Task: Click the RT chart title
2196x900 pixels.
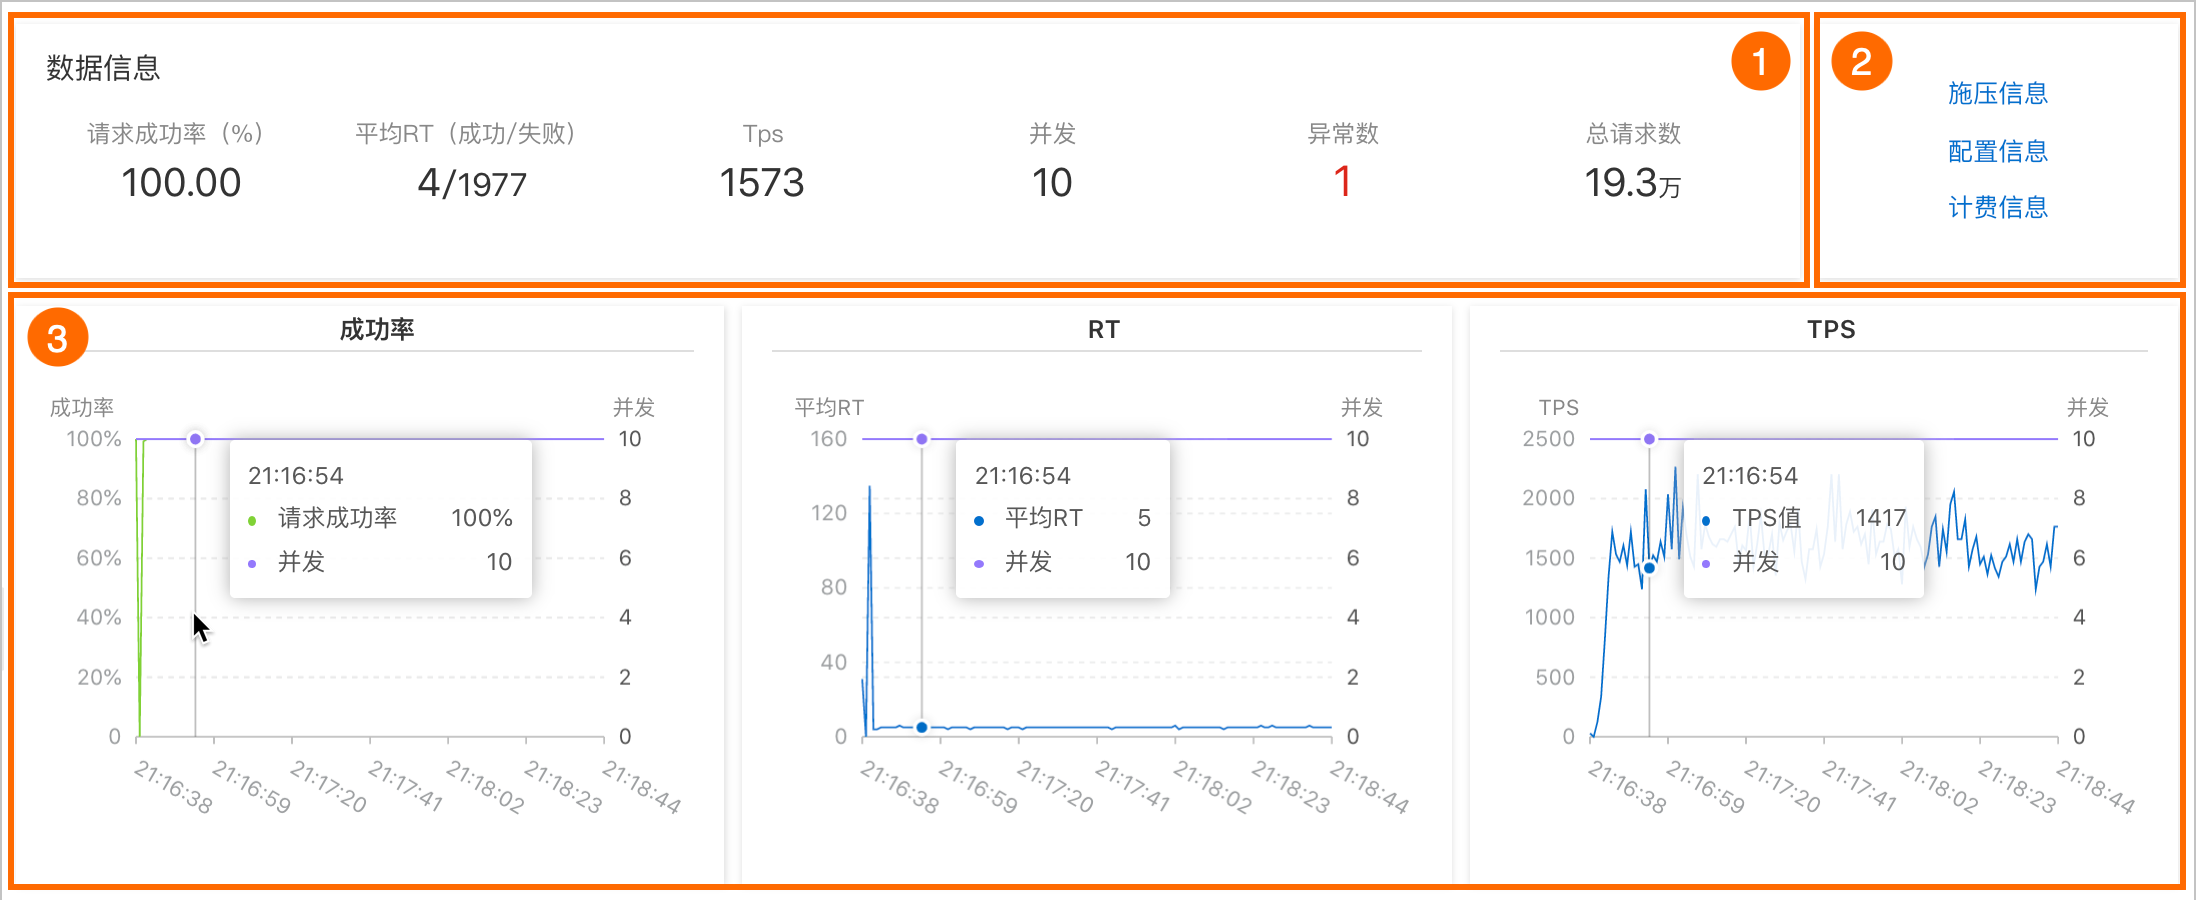Action: (x=1104, y=329)
